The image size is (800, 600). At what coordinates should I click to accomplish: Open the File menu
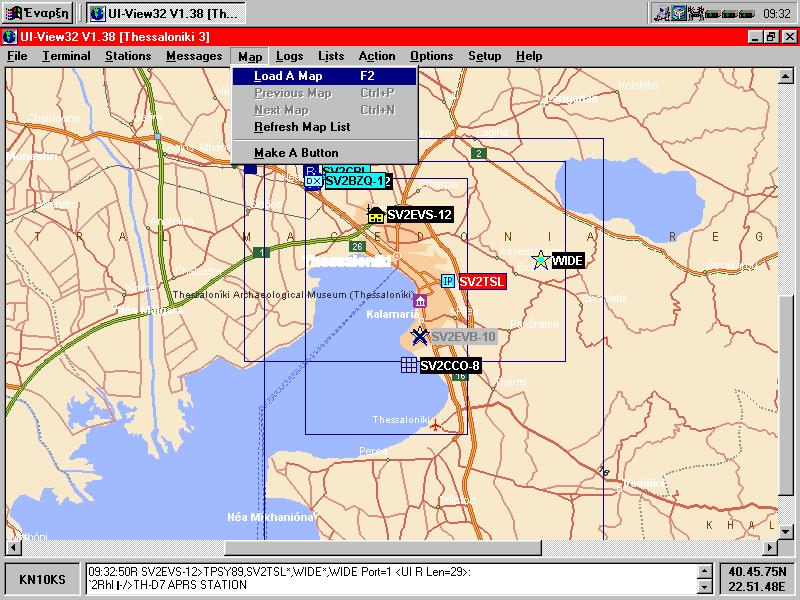pos(17,56)
